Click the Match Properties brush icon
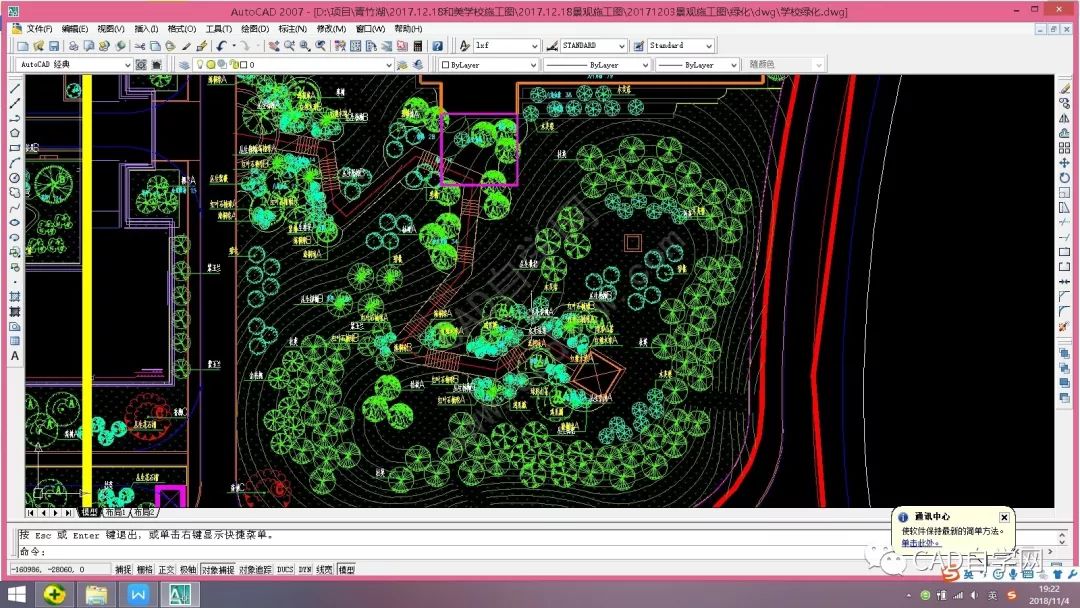 coord(201,46)
